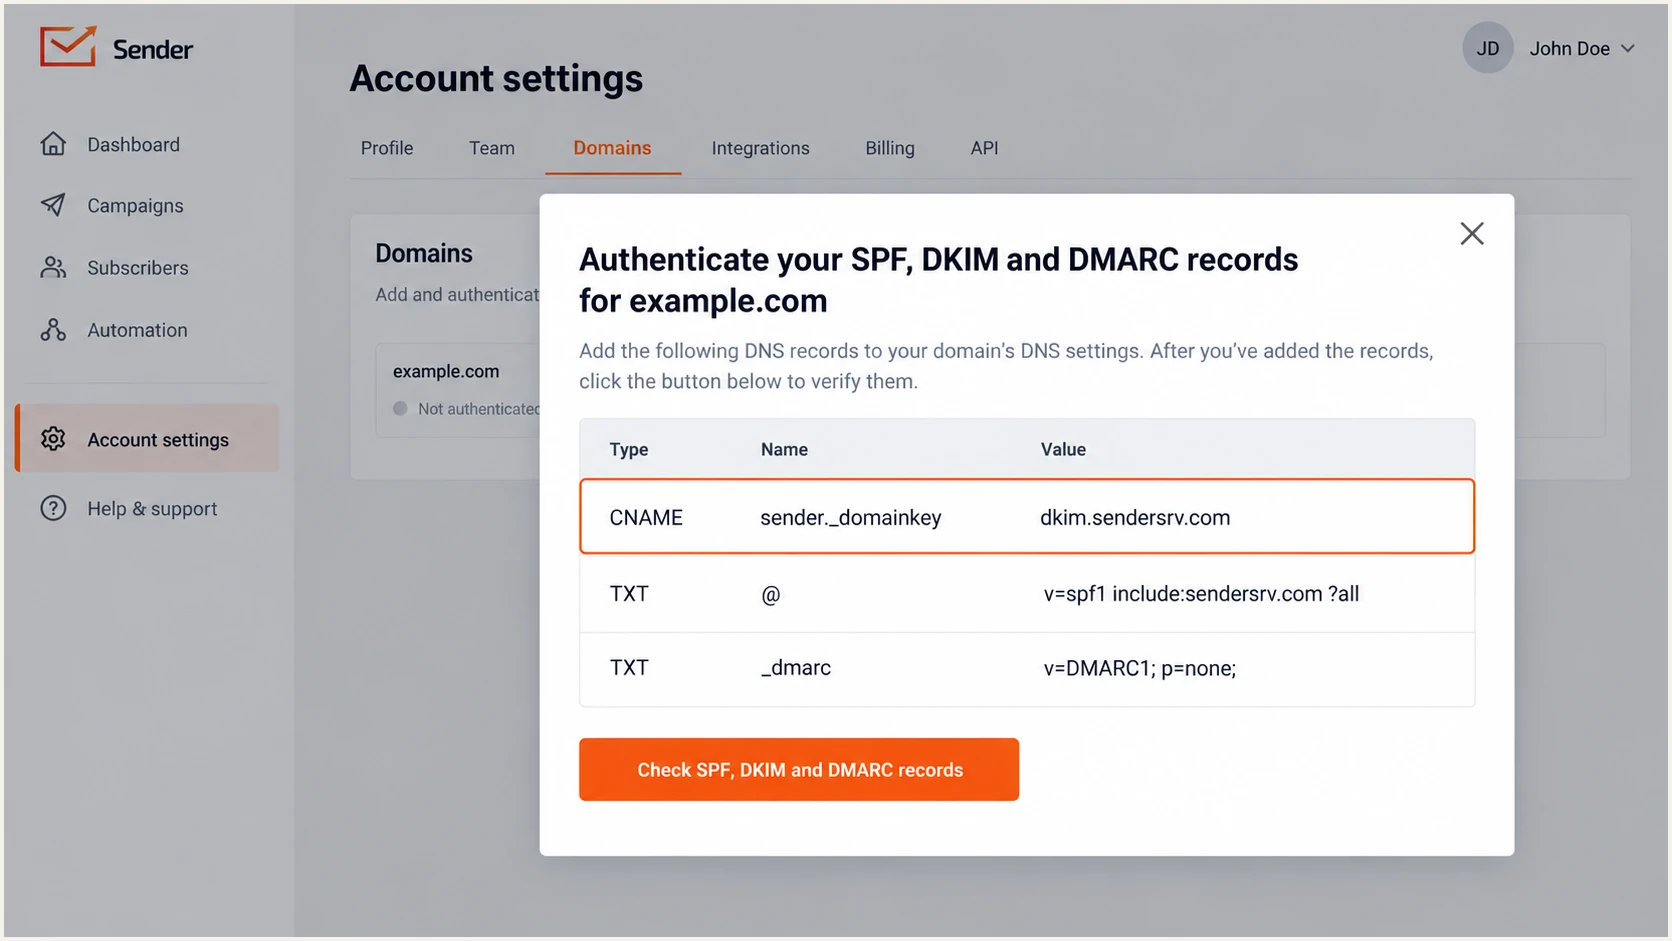The height and width of the screenshot is (941, 1672).
Task: Click the Value column header
Action: pos(1063,450)
